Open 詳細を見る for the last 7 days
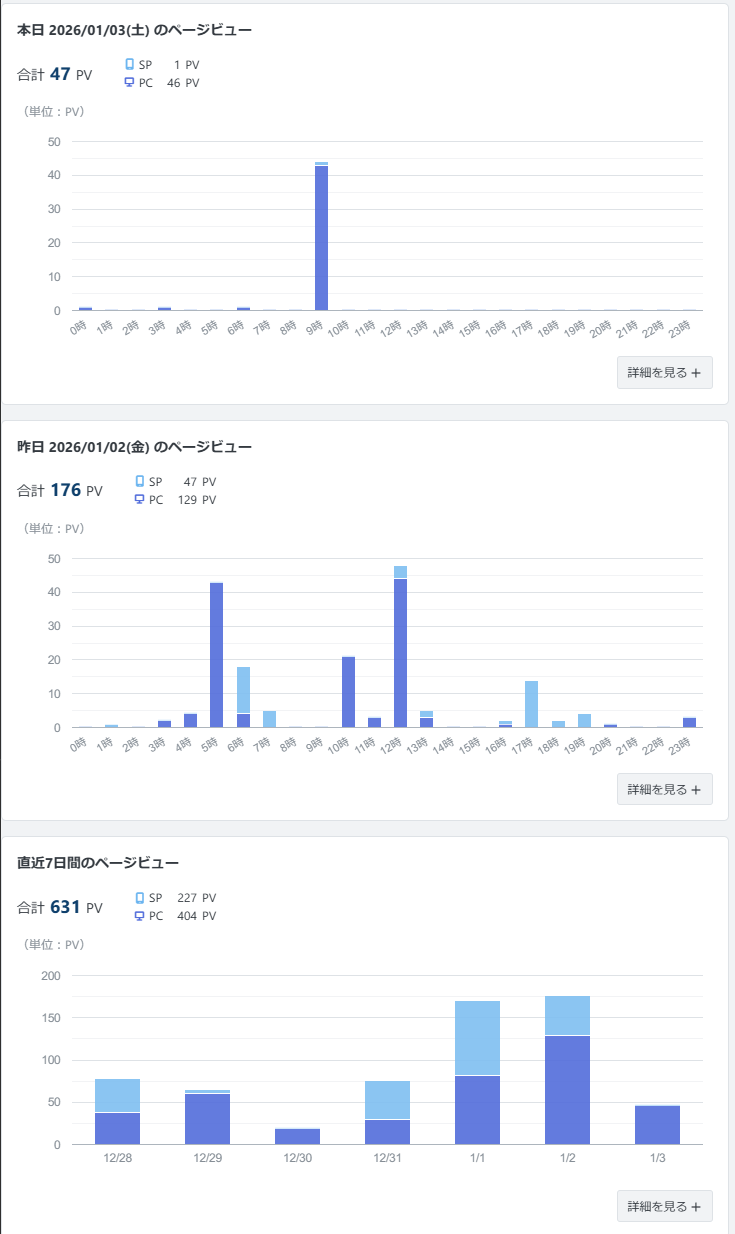735x1234 pixels. (664, 1206)
